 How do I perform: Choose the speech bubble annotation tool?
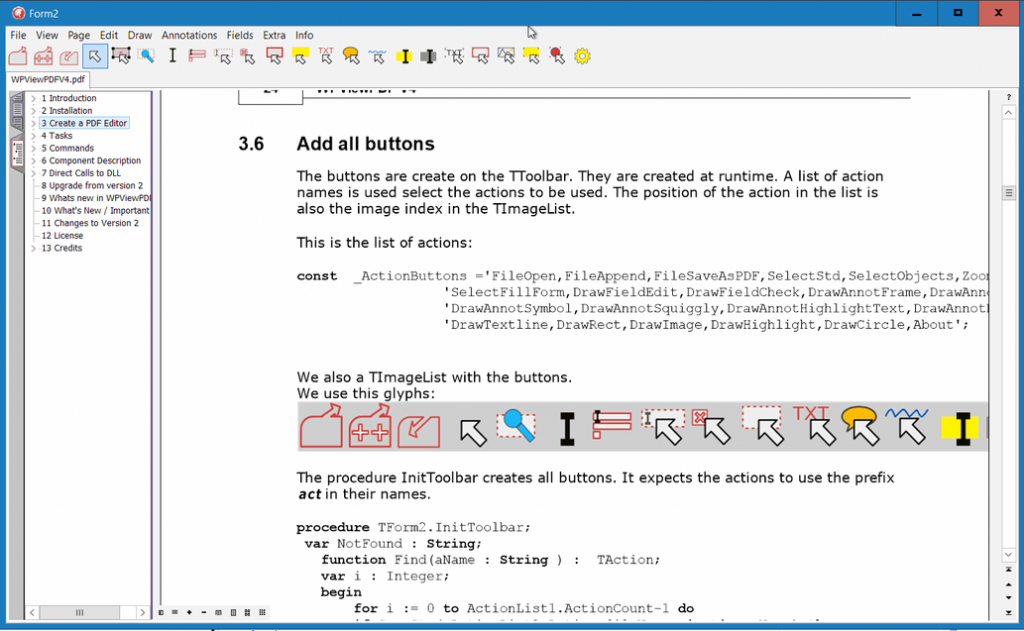click(x=351, y=56)
